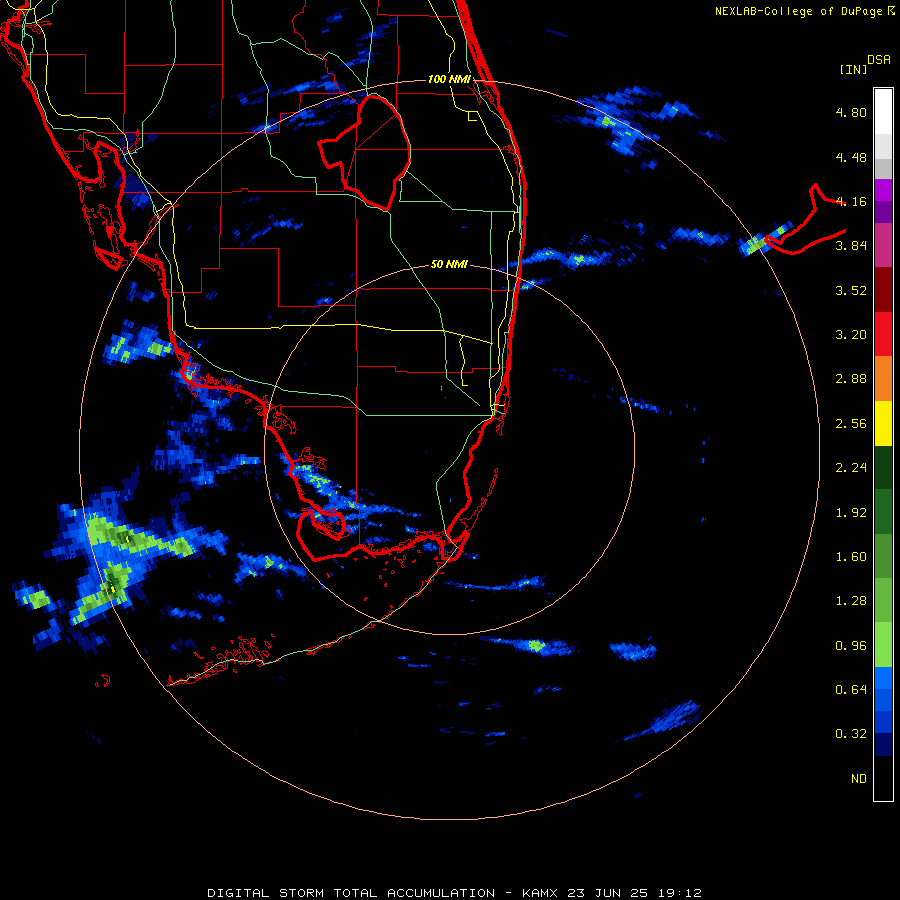Image resolution: width=900 pixels, height=900 pixels.
Task: Click the 4.80 legend value
Action: tap(851, 112)
